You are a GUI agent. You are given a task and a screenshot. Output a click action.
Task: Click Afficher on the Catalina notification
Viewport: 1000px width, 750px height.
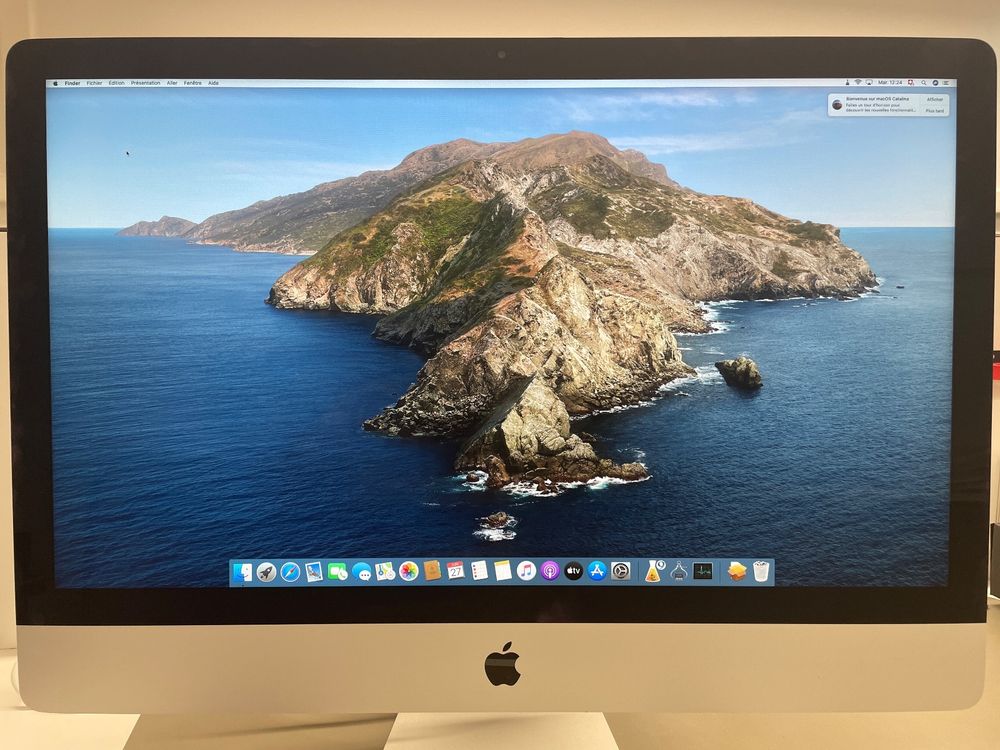point(935,98)
